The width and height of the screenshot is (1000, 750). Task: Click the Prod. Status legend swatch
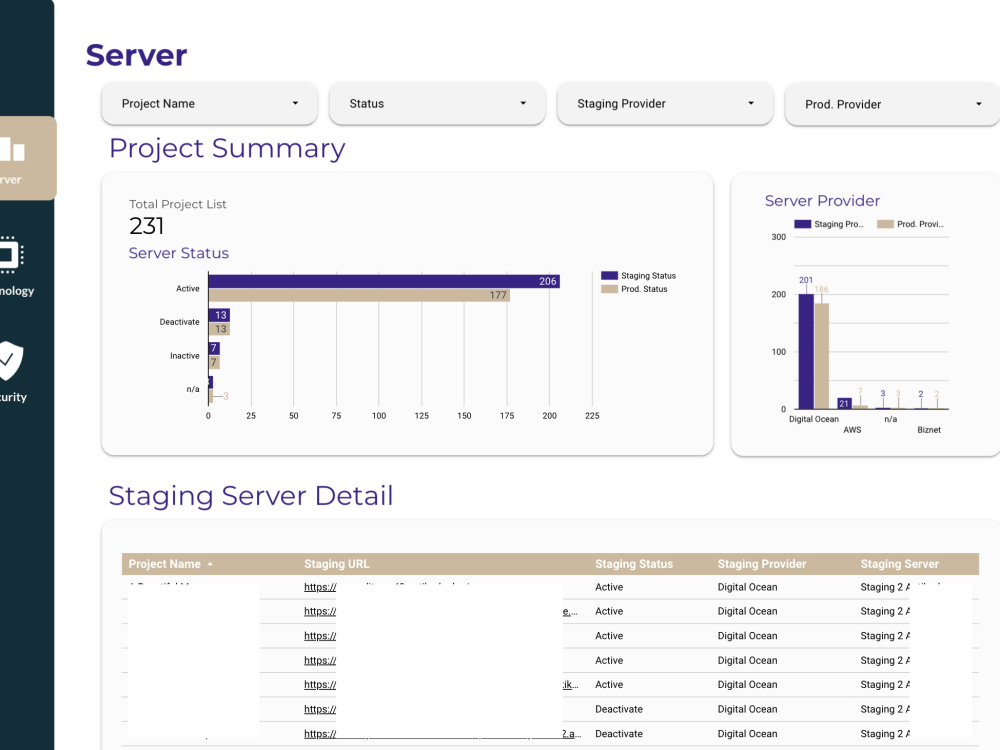point(609,289)
